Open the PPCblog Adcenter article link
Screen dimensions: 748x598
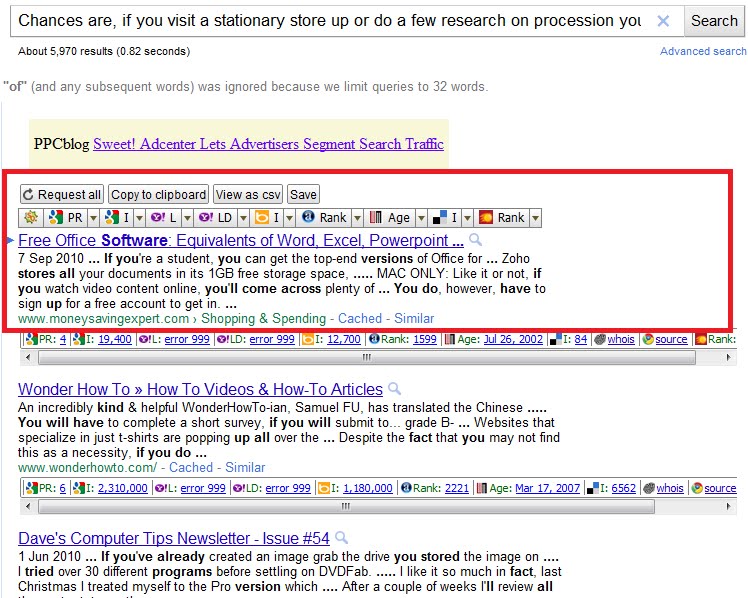point(269,144)
